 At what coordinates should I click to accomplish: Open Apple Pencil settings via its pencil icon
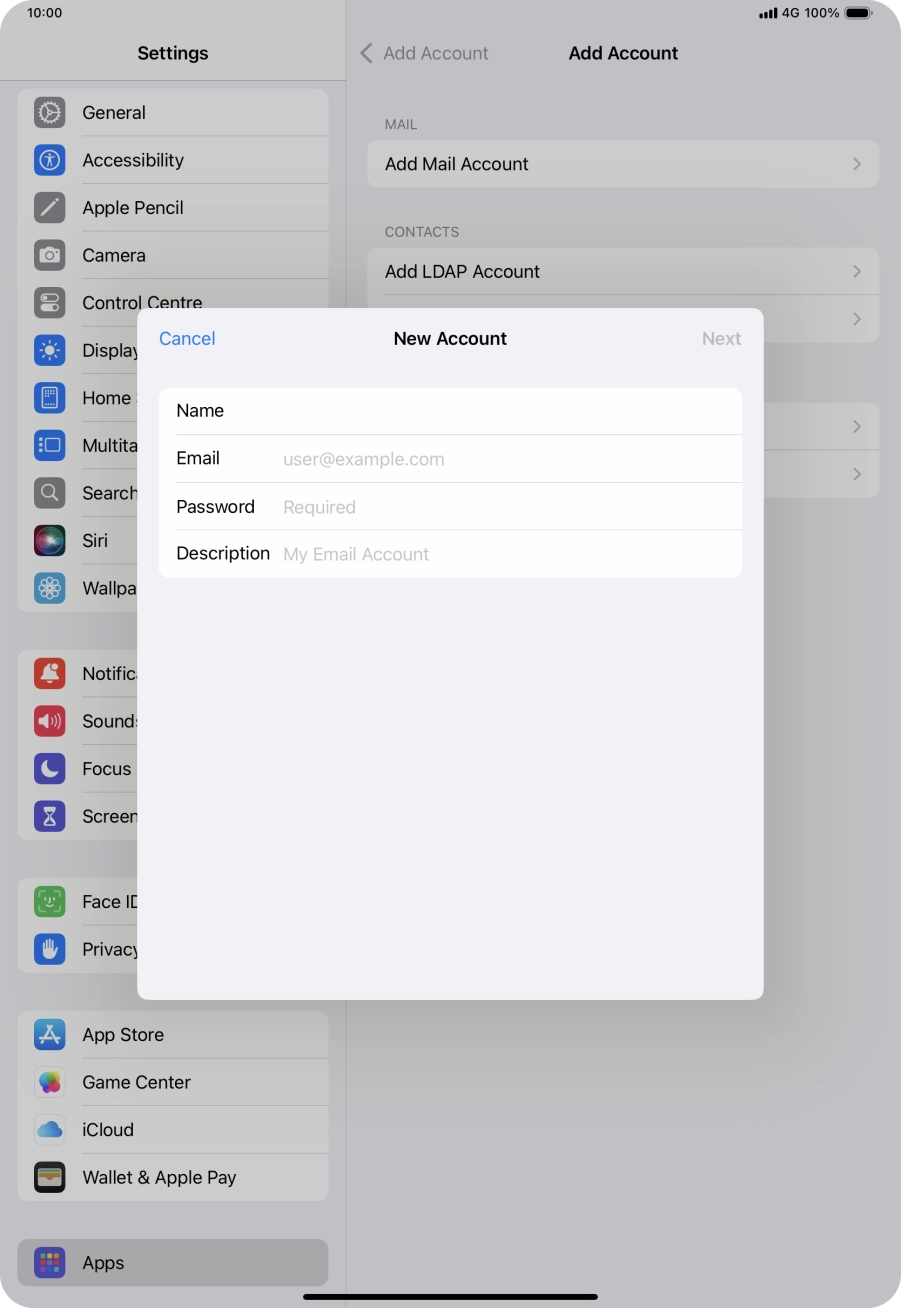click(x=49, y=207)
